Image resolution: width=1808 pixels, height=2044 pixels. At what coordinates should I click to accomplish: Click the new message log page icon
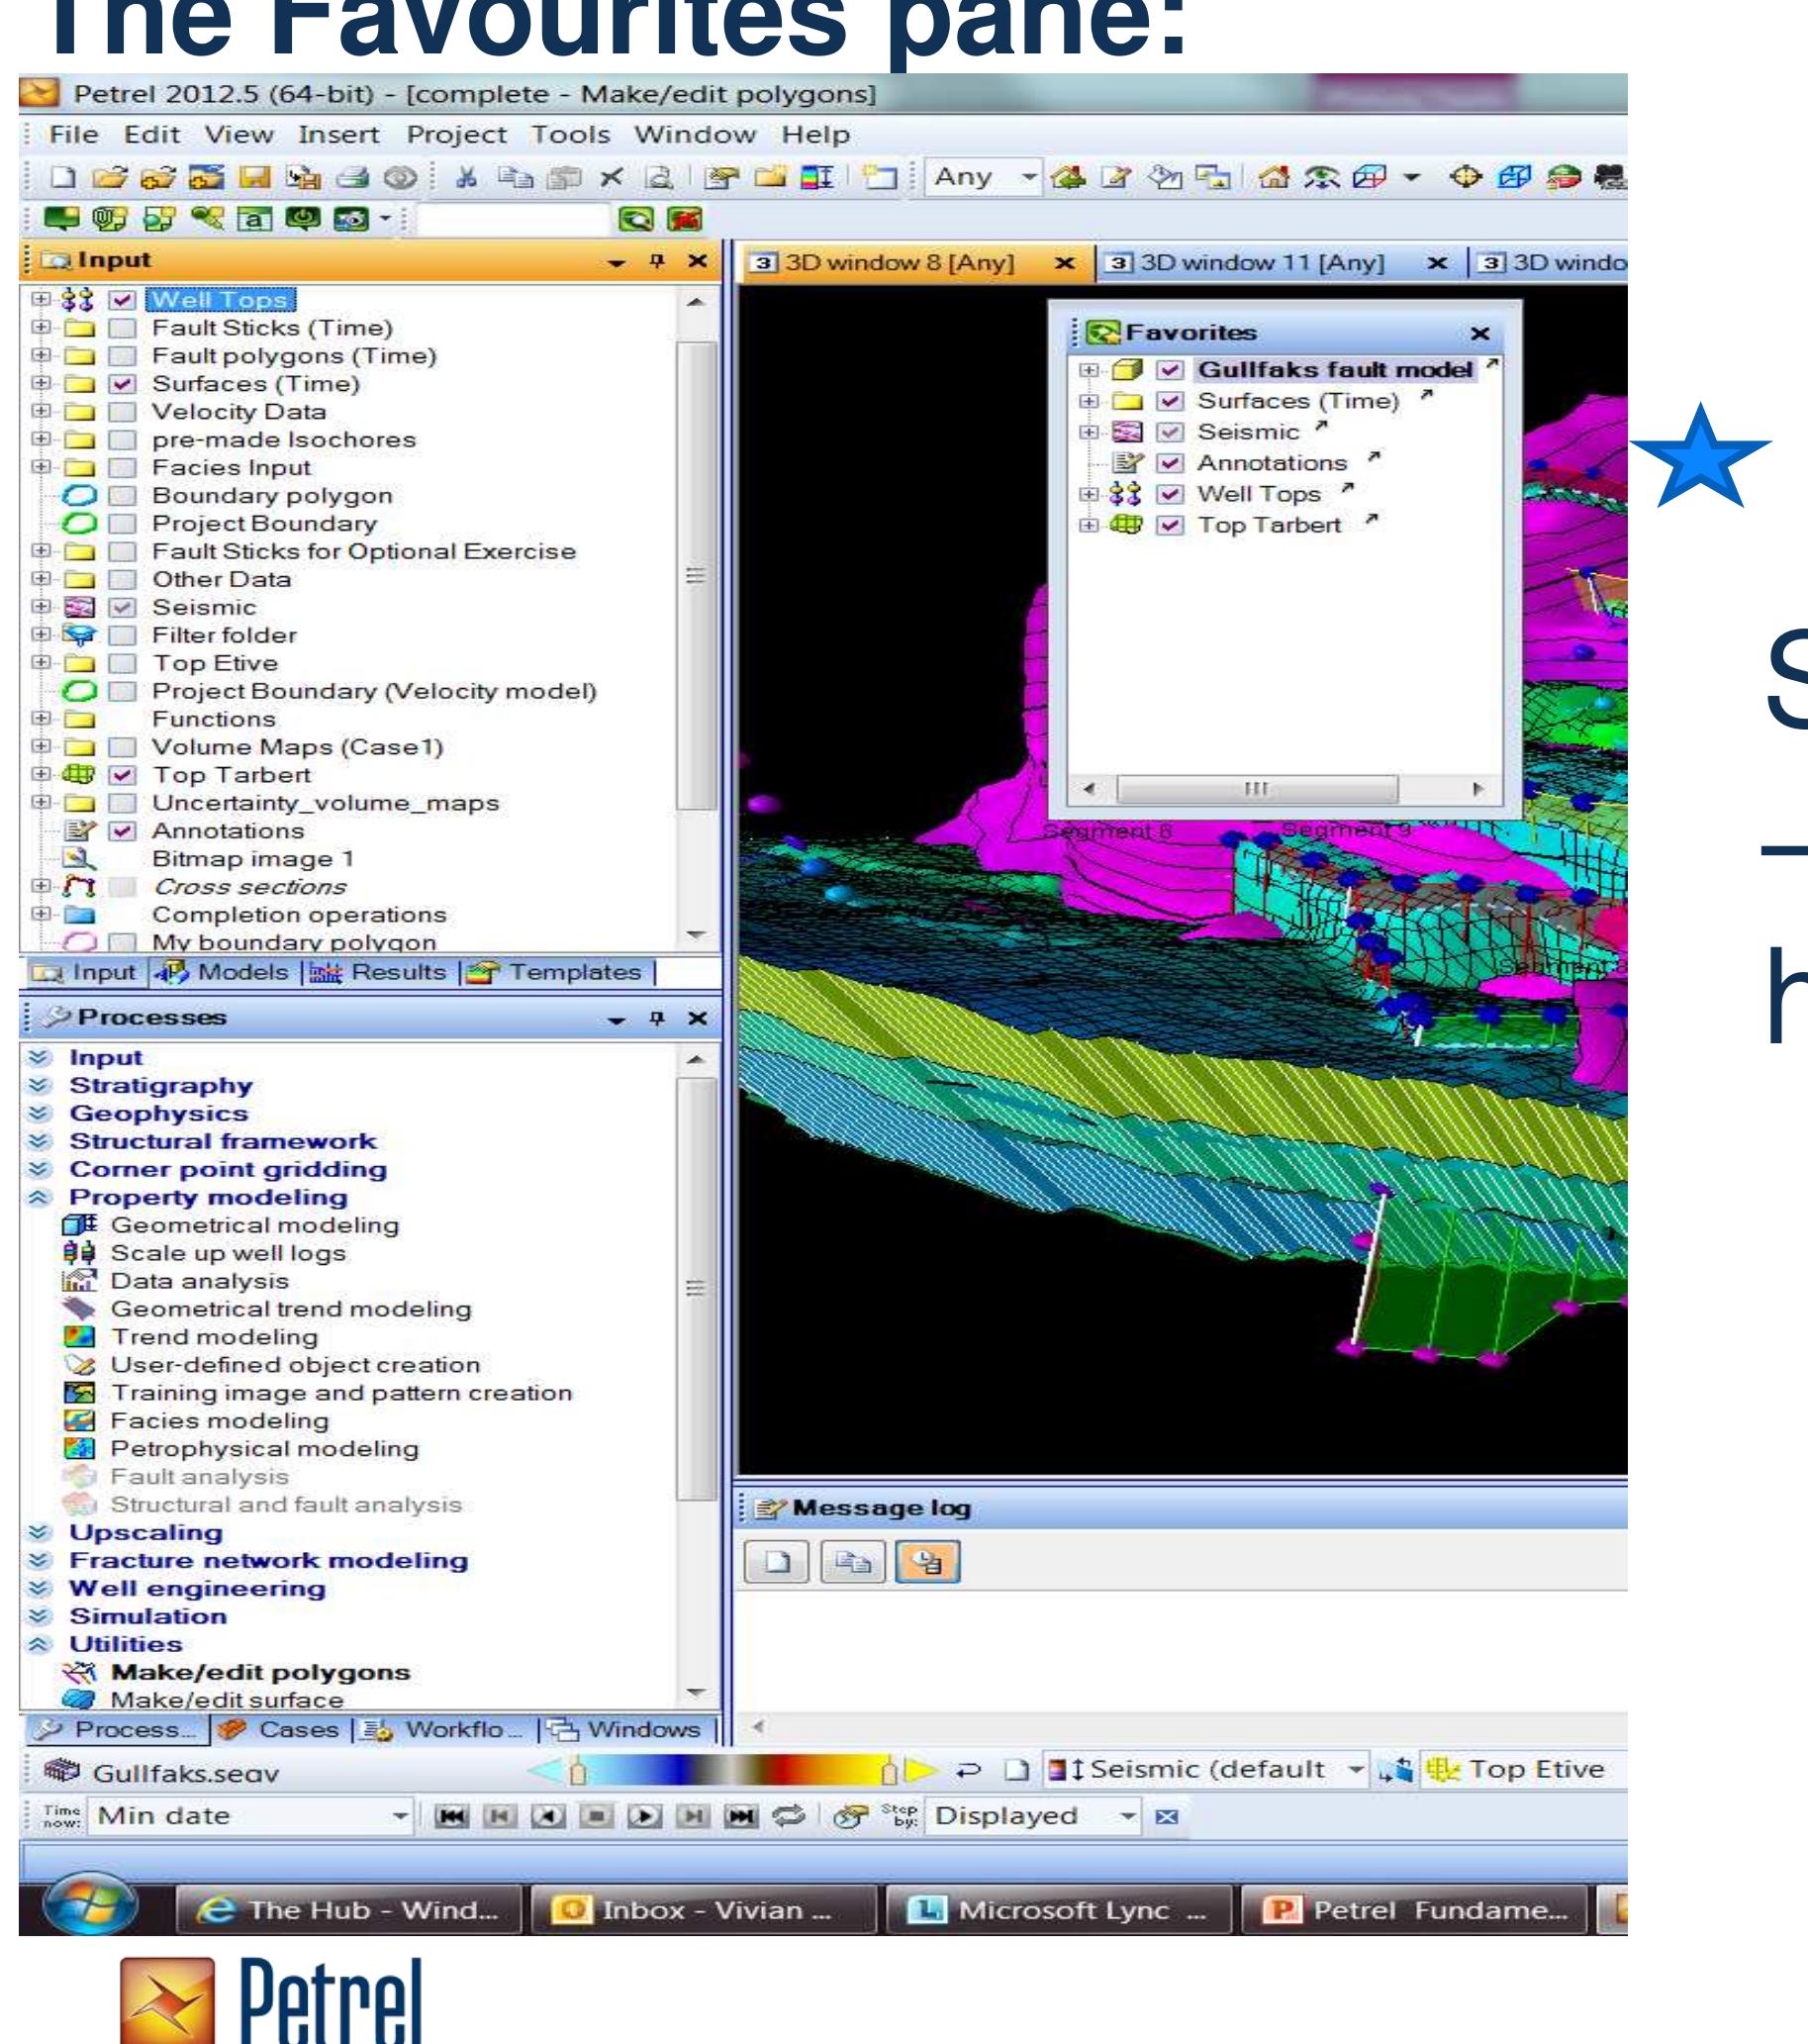(x=777, y=1562)
